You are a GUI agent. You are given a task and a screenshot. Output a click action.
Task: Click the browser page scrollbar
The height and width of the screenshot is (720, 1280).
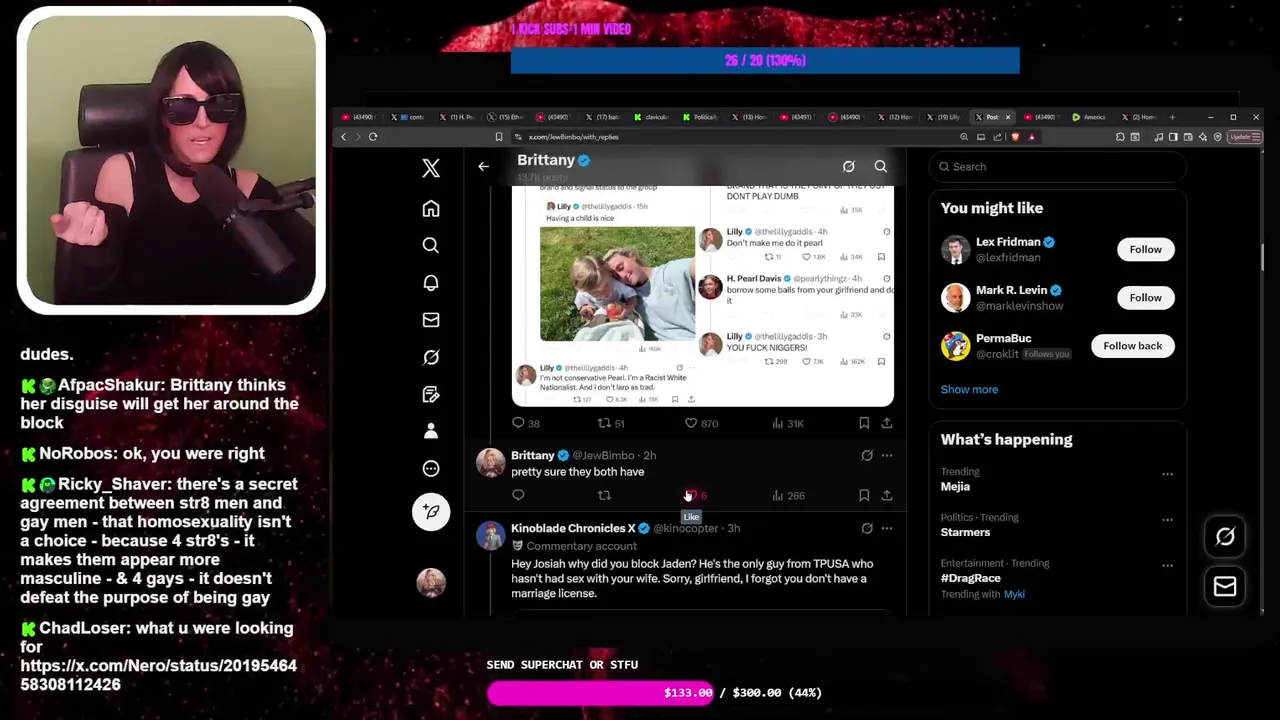[1261, 258]
